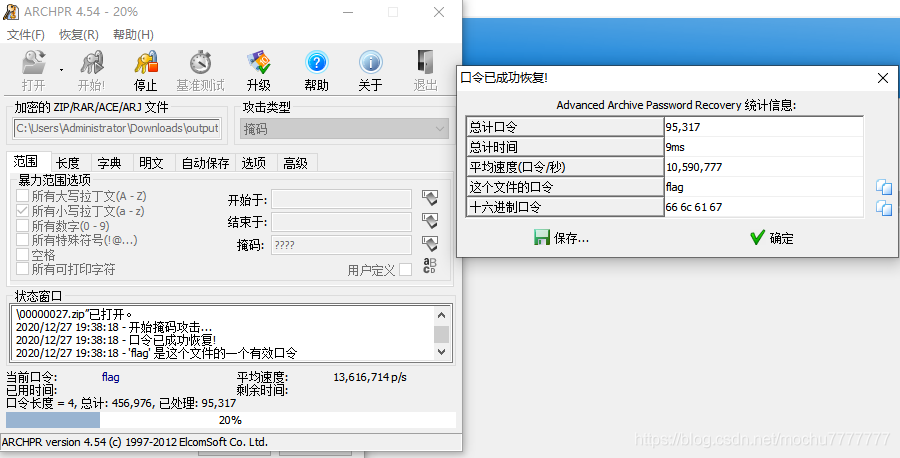The width and height of the screenshot is (900, 458).
Task: Copy the recovered password flag icon
Action: pos(884,188)
